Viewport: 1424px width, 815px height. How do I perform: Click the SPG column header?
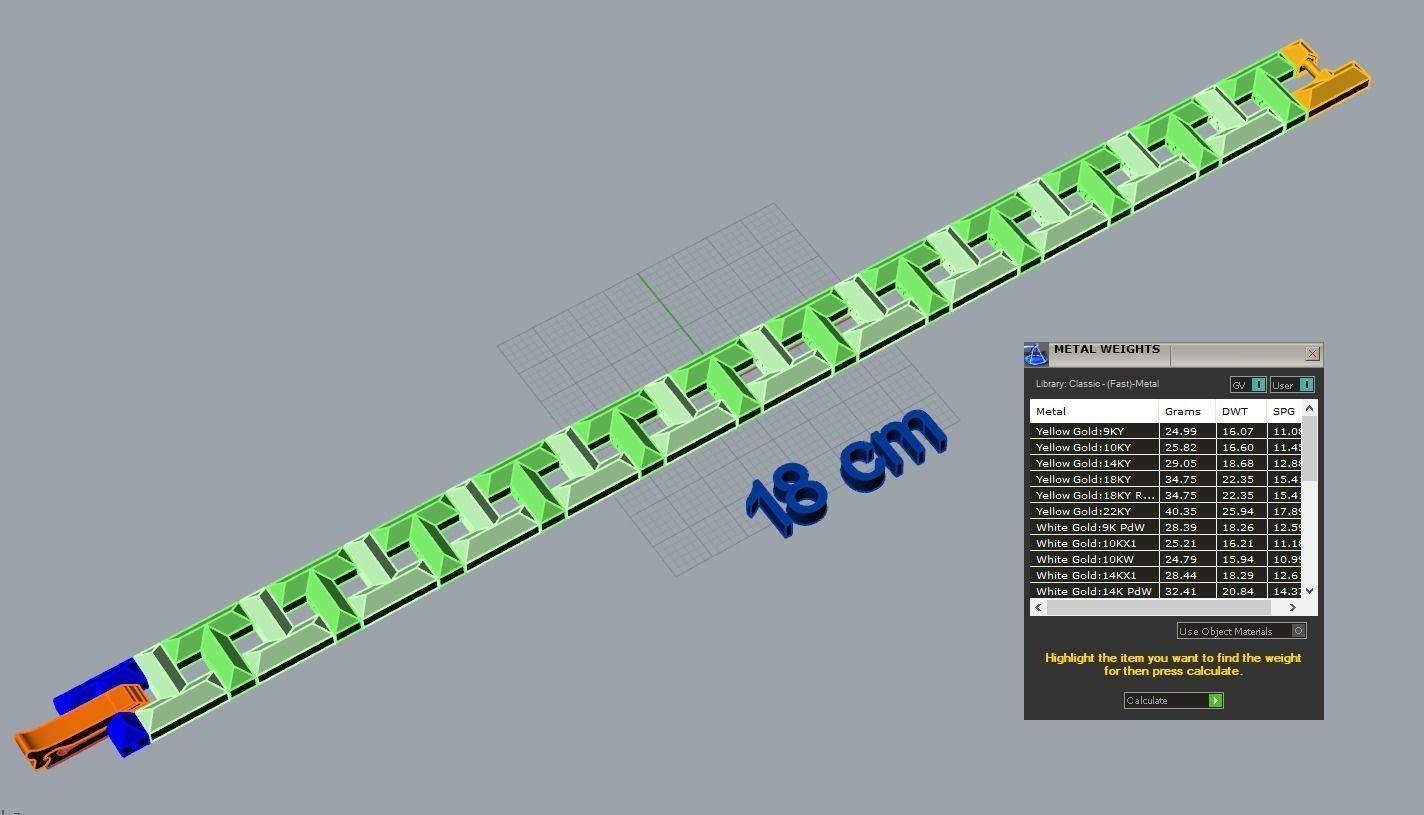[x=1284, y=411]
